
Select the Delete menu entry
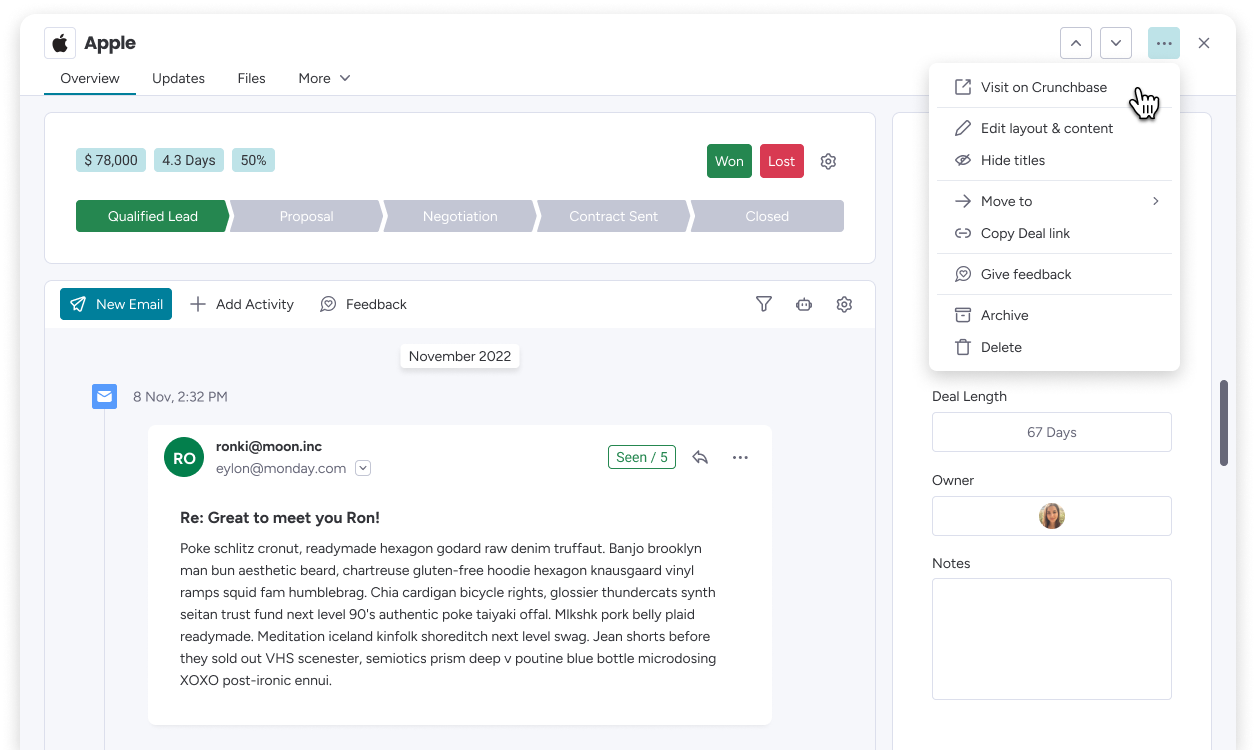tap(1054, 347)
